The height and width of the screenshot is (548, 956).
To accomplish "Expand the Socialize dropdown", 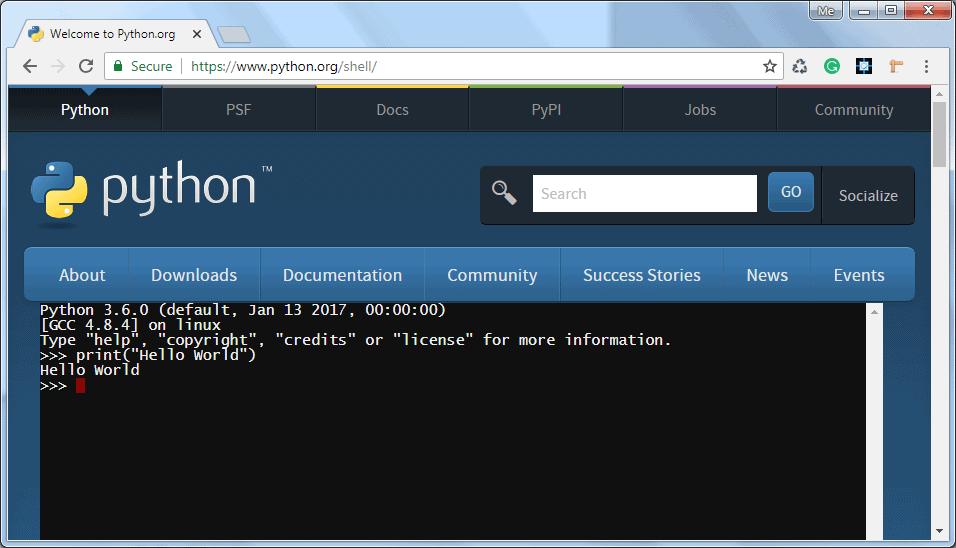I will coord(868,196).
